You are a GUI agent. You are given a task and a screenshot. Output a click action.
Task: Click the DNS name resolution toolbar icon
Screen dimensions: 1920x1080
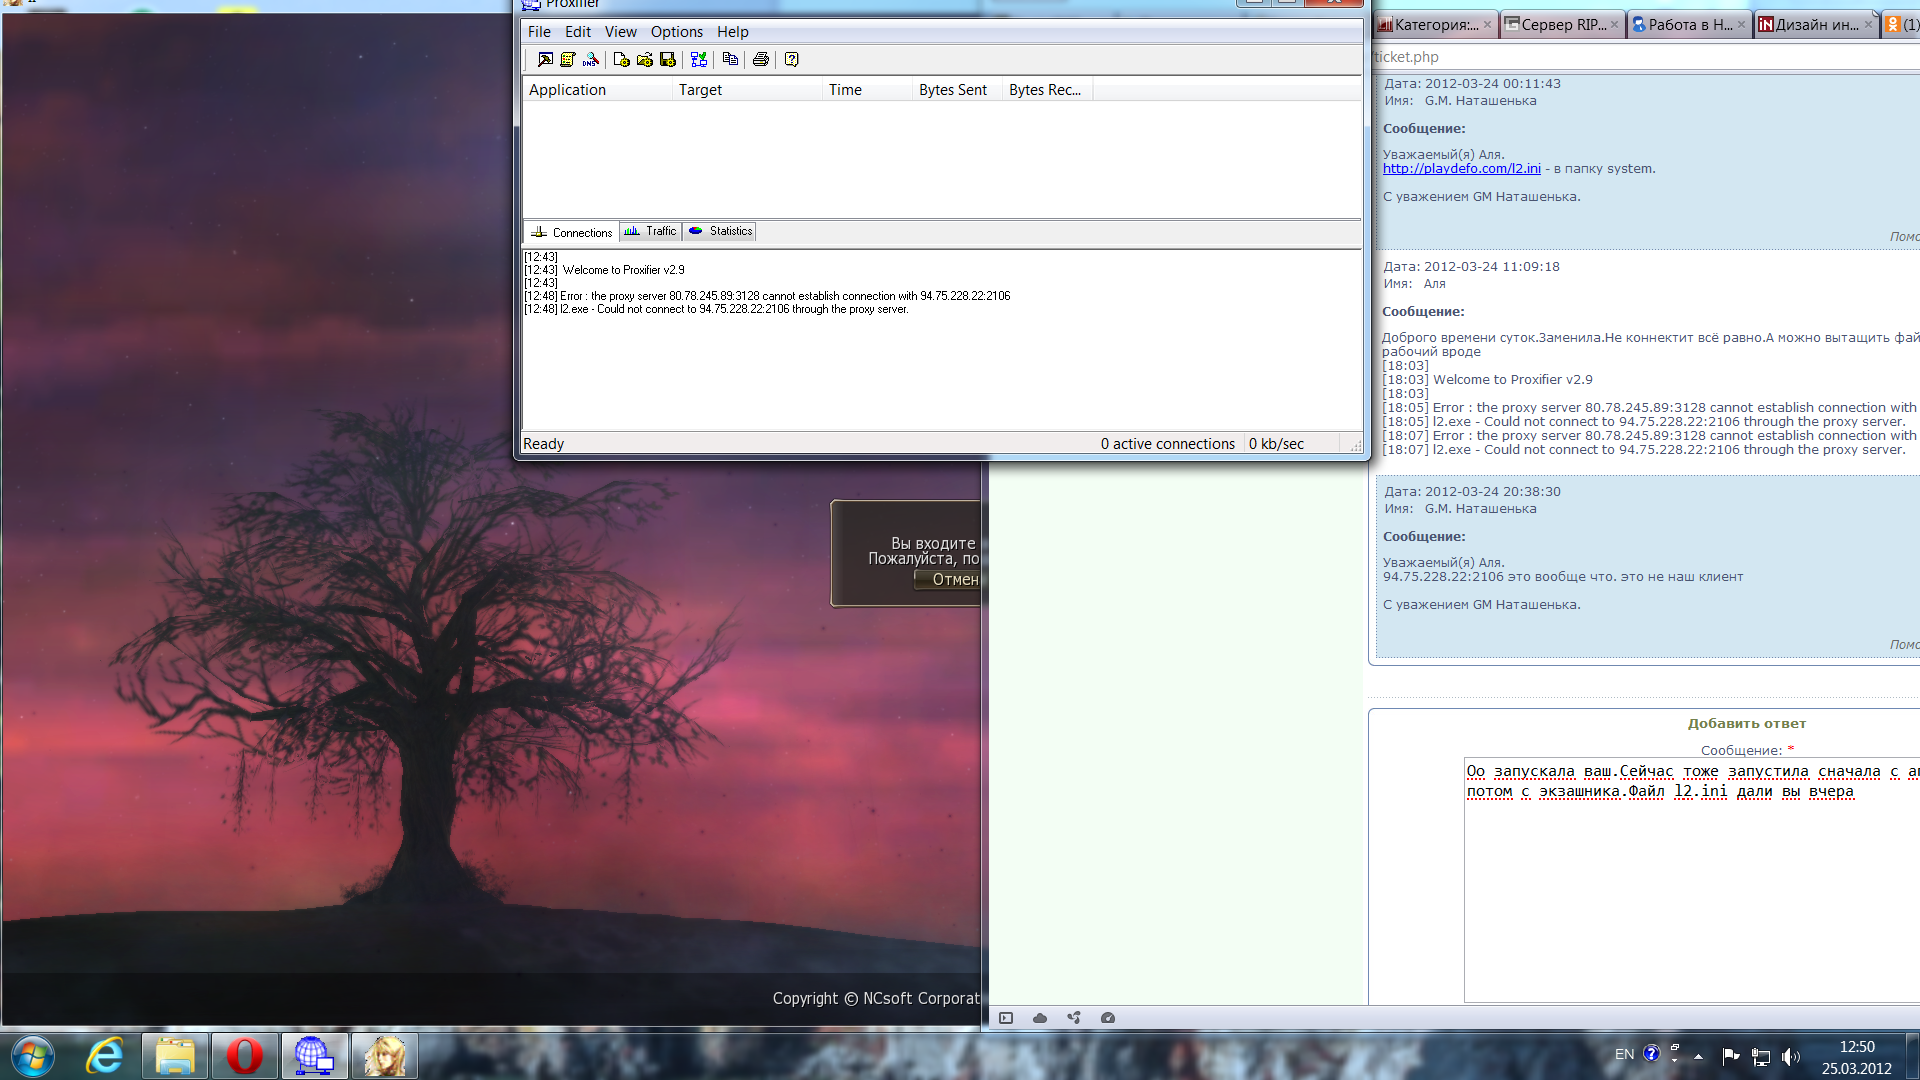(591, 60)
